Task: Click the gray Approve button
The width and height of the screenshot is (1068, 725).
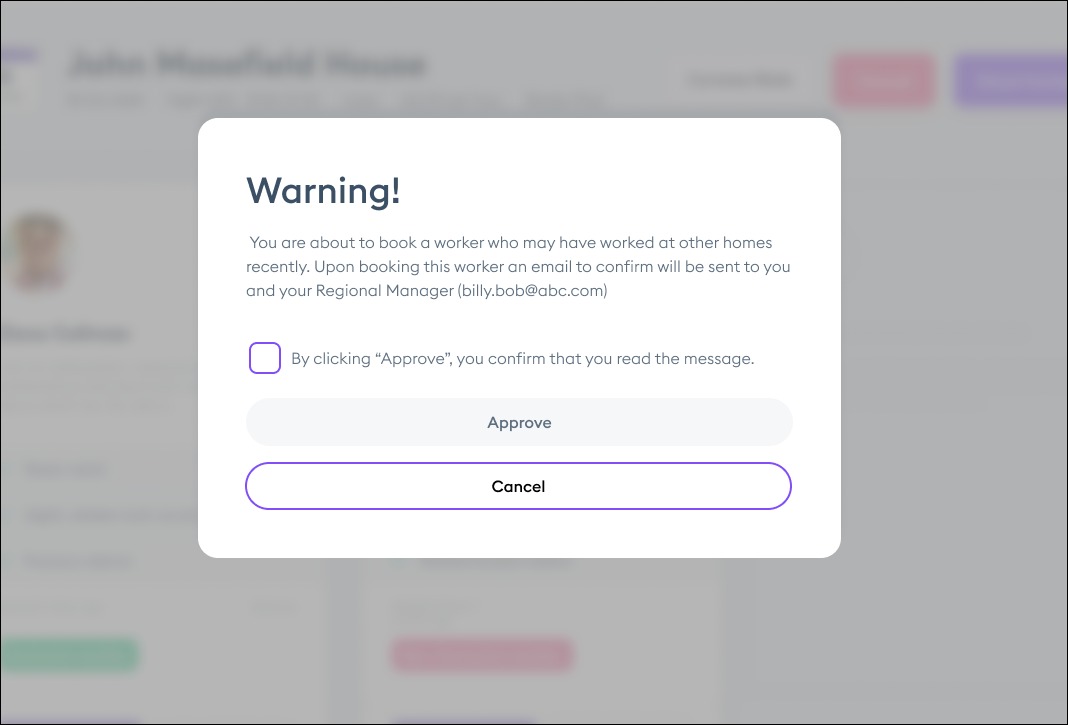Action: tap(519, 423)
